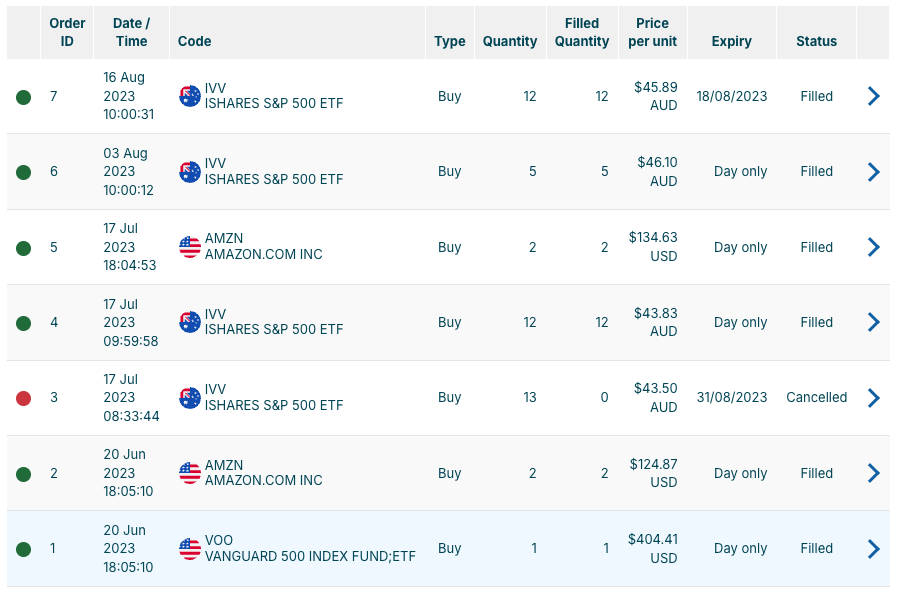902x601 pixels.
Task: Click filled quantity 0 in order 3 row
Action: pos(605,397)
